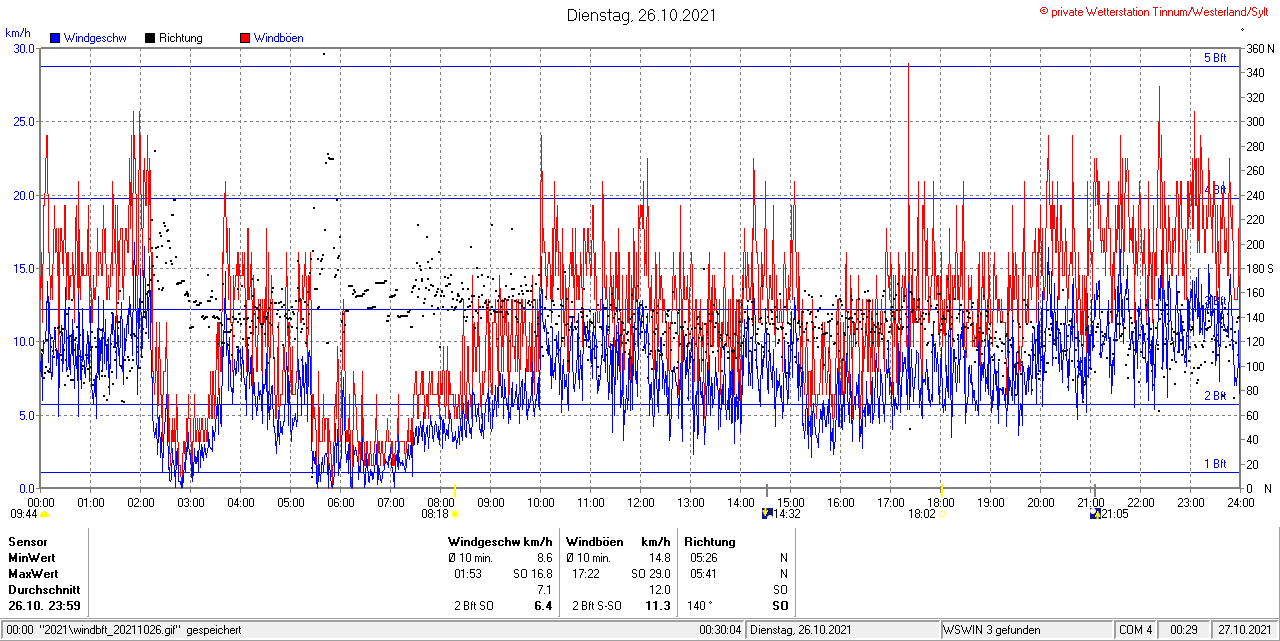Screen dimensions: 1280x641
Task: Click the status bar "windbft_20211026.gif gespeichert" message
Action: pyautogui.click(x=140, y=630)
